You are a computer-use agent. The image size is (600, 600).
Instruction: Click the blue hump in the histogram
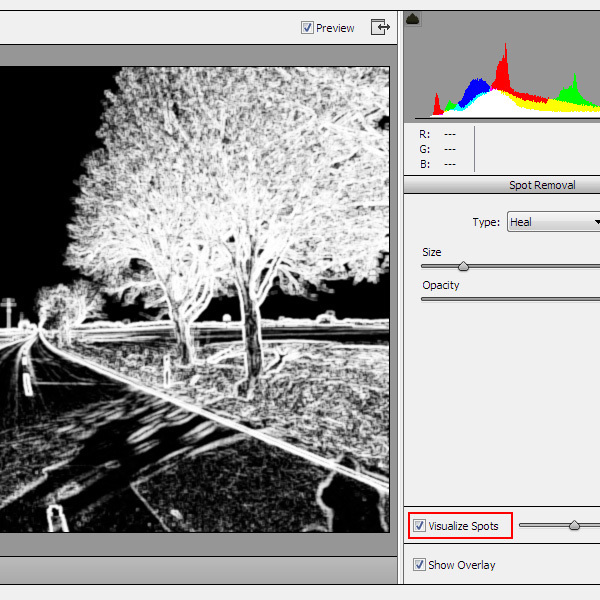[x=479, y=90]
